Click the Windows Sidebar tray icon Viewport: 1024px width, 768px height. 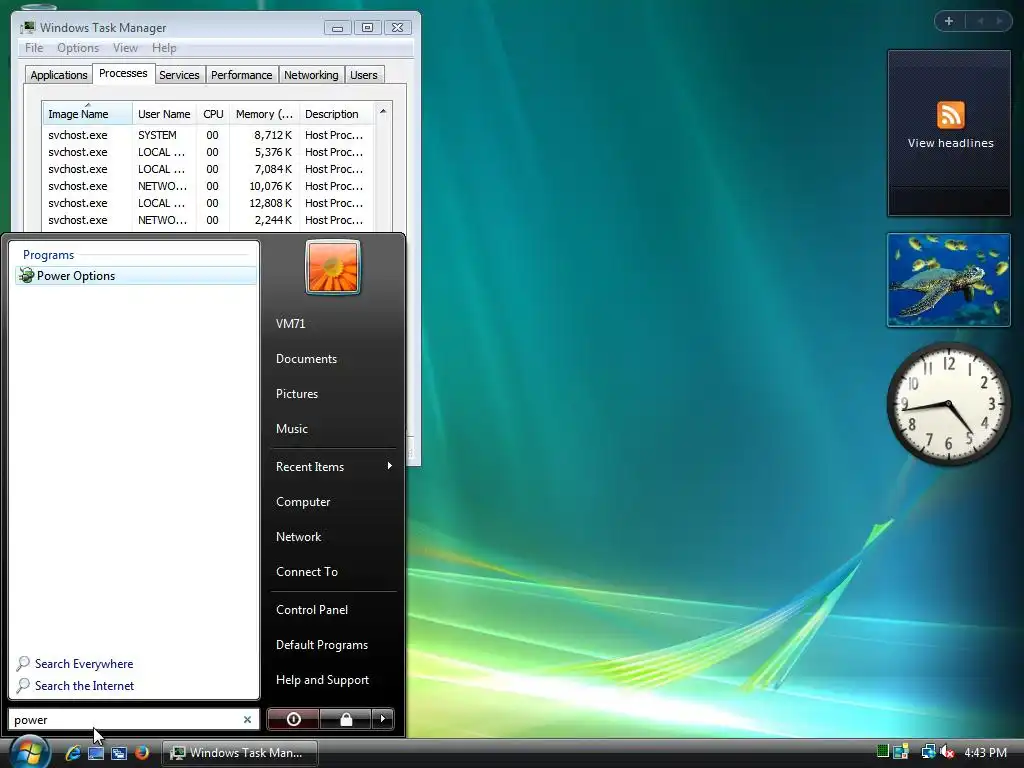click(x=901, y=752)
